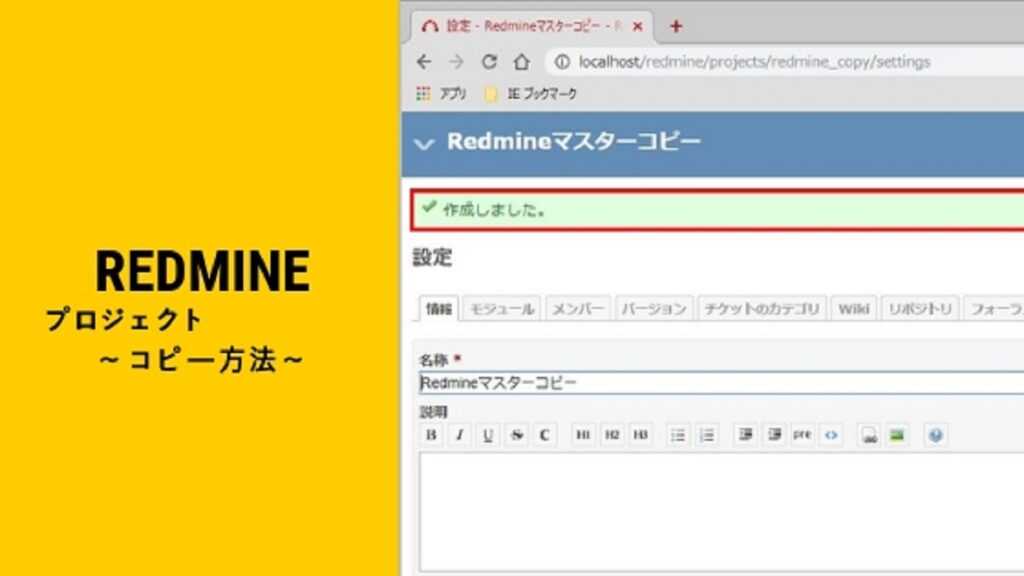The width and height of the screenshot is (1024, 576).
Task: Insert Heading 2 with H2 button
Action: pyautogui.click(x=612, y=435)
